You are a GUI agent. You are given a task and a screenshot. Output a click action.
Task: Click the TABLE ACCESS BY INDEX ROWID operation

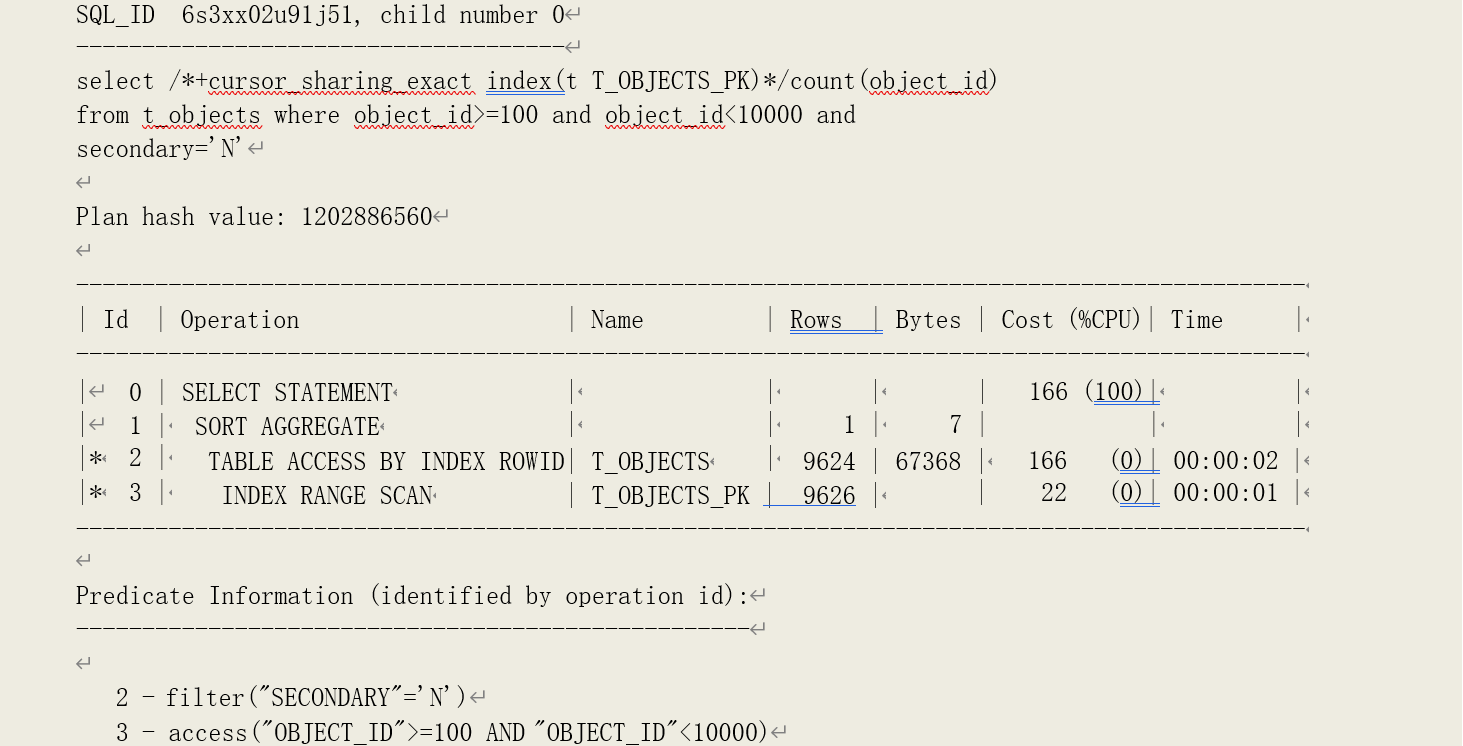coord(386,461)
